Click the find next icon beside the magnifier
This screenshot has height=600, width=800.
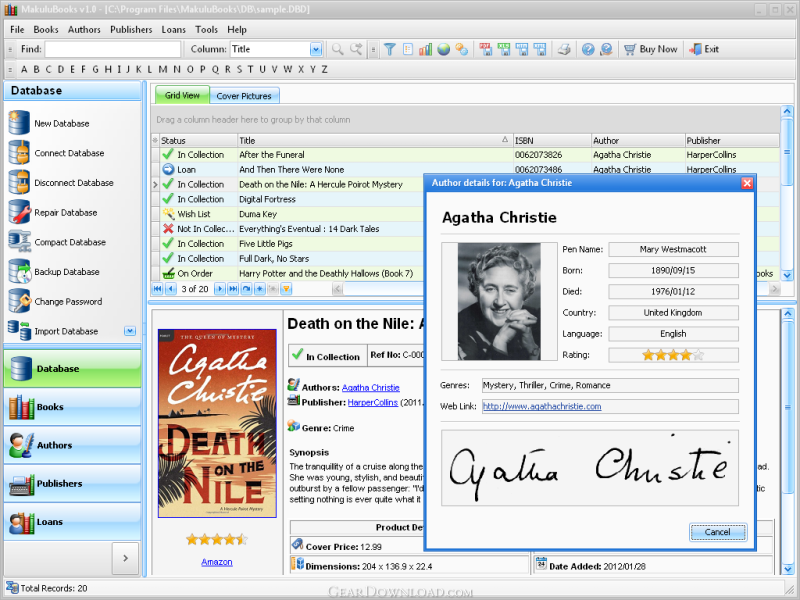(356, 49)
